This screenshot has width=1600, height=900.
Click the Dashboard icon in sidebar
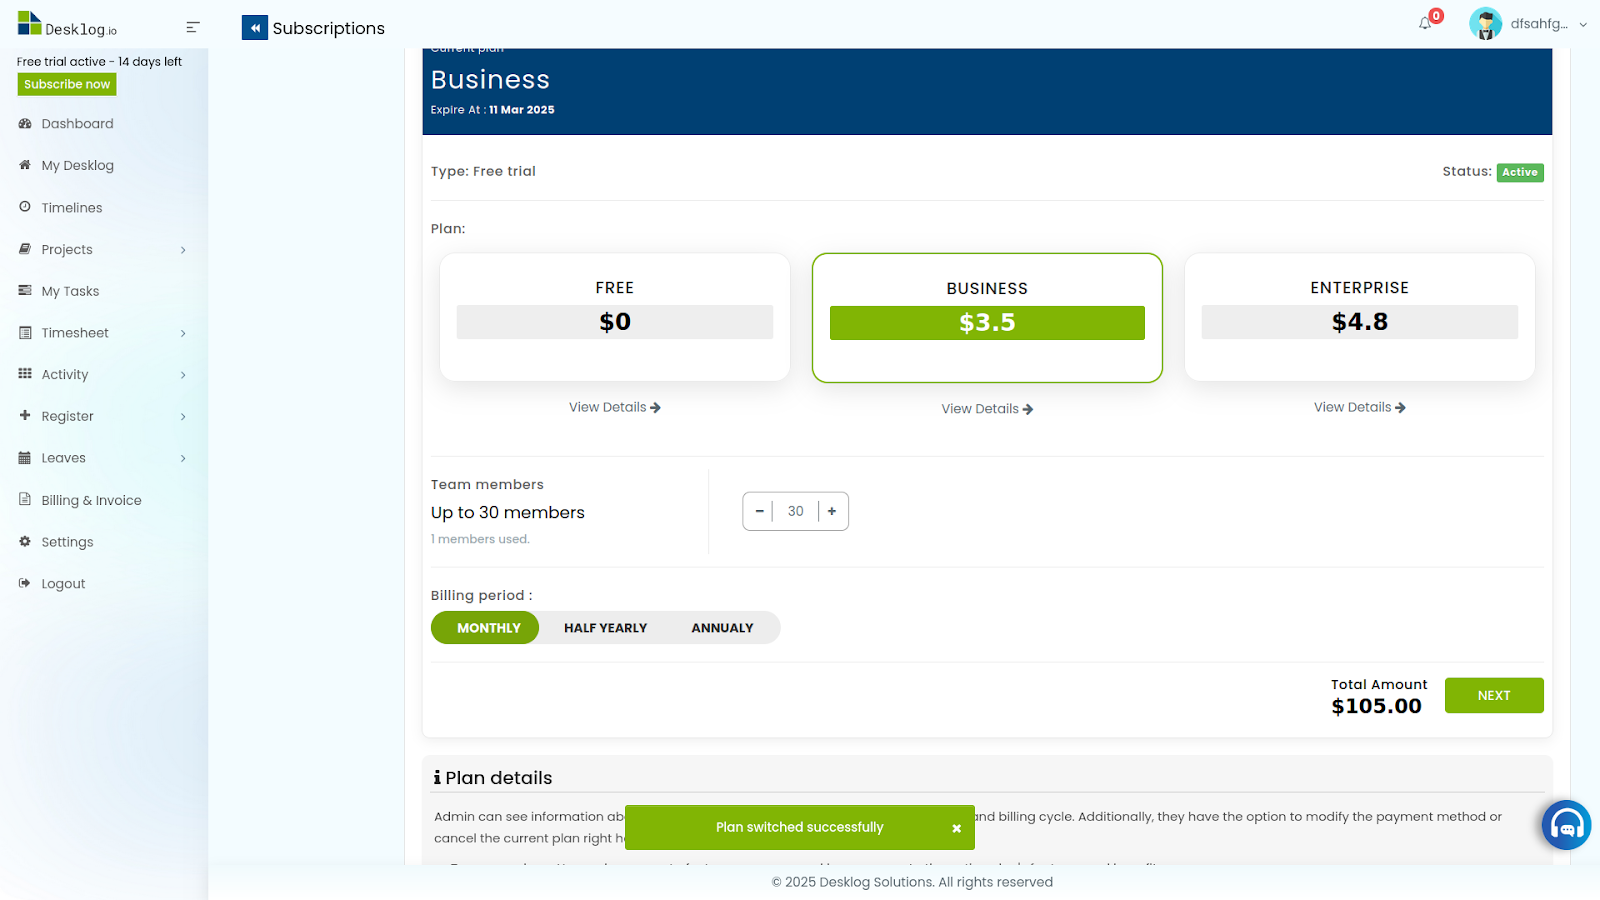25,124
